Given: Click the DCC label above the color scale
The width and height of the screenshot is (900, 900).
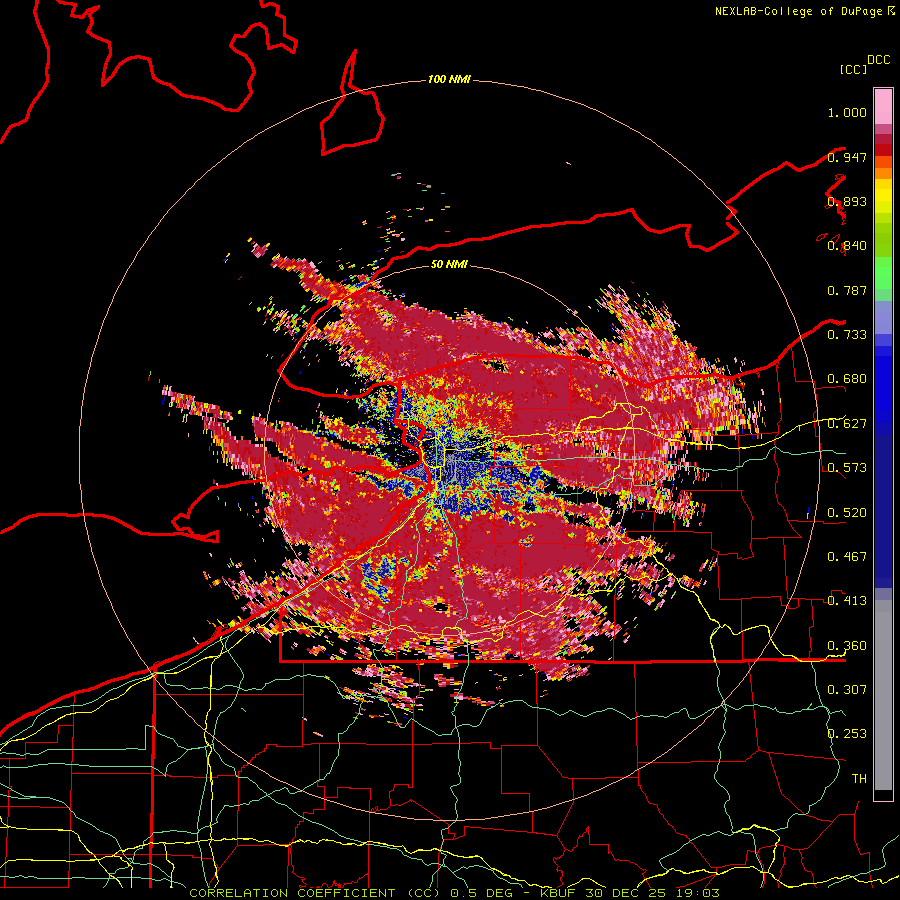Looking at the screenshot, I should 878,59.
